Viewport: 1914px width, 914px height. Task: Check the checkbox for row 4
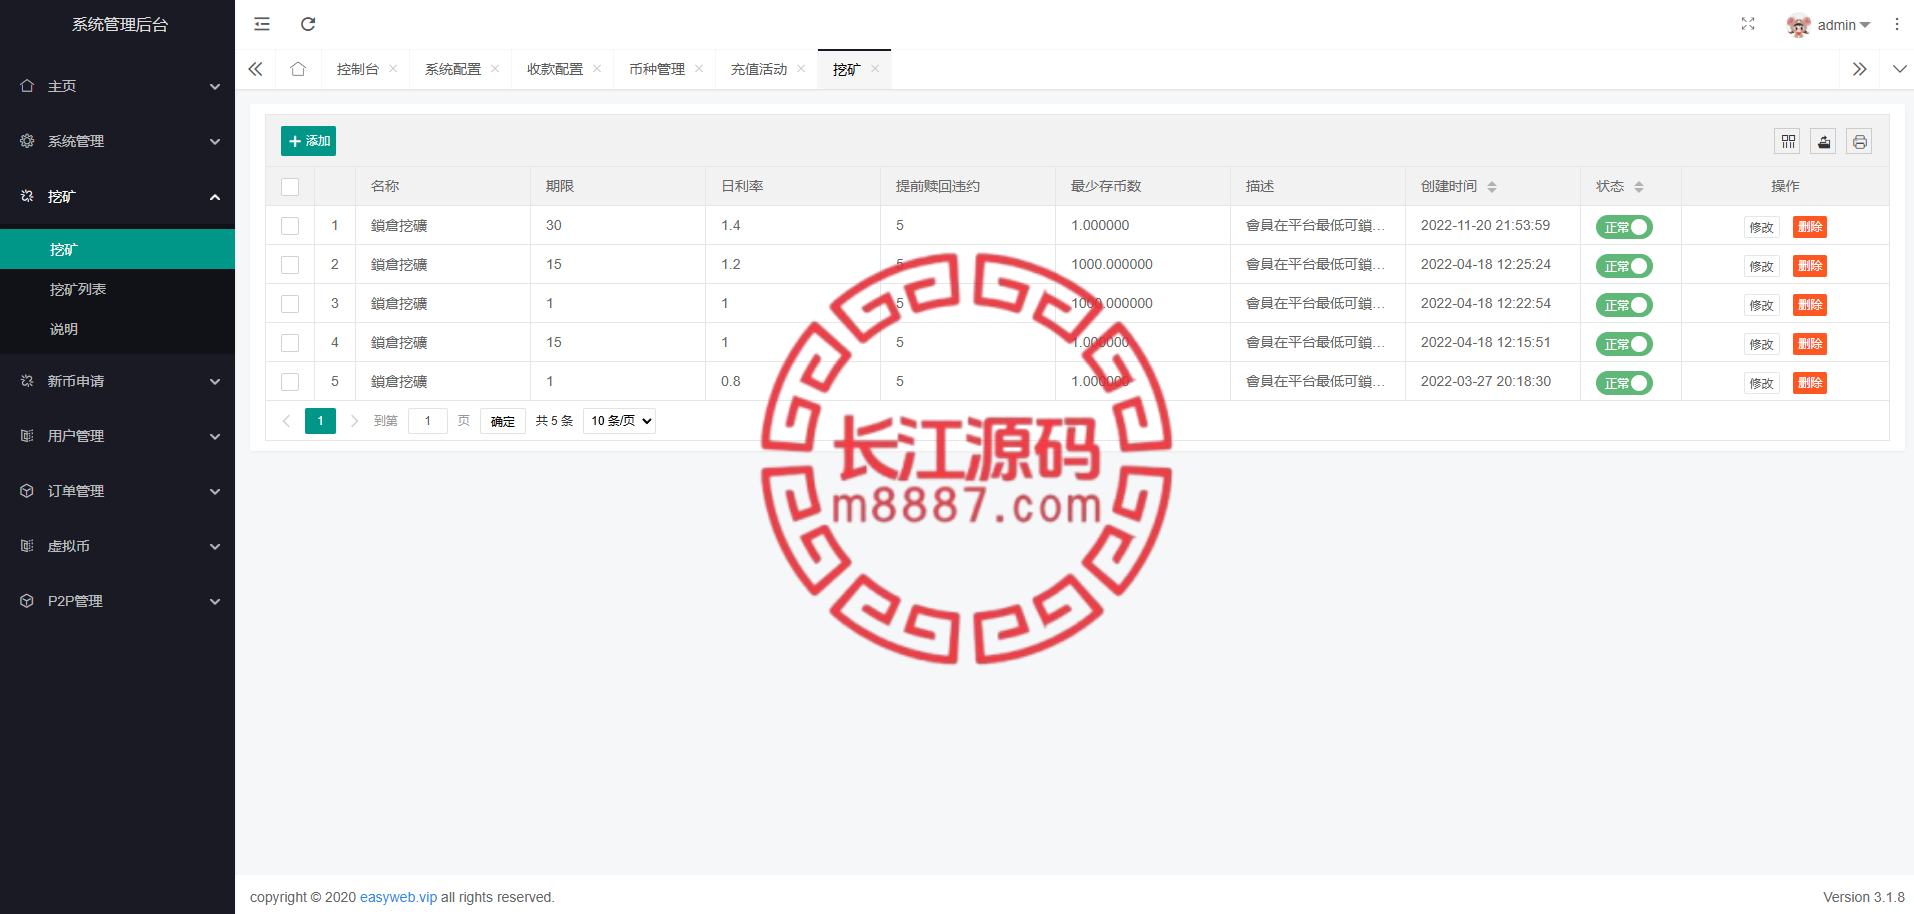point(290,343)
